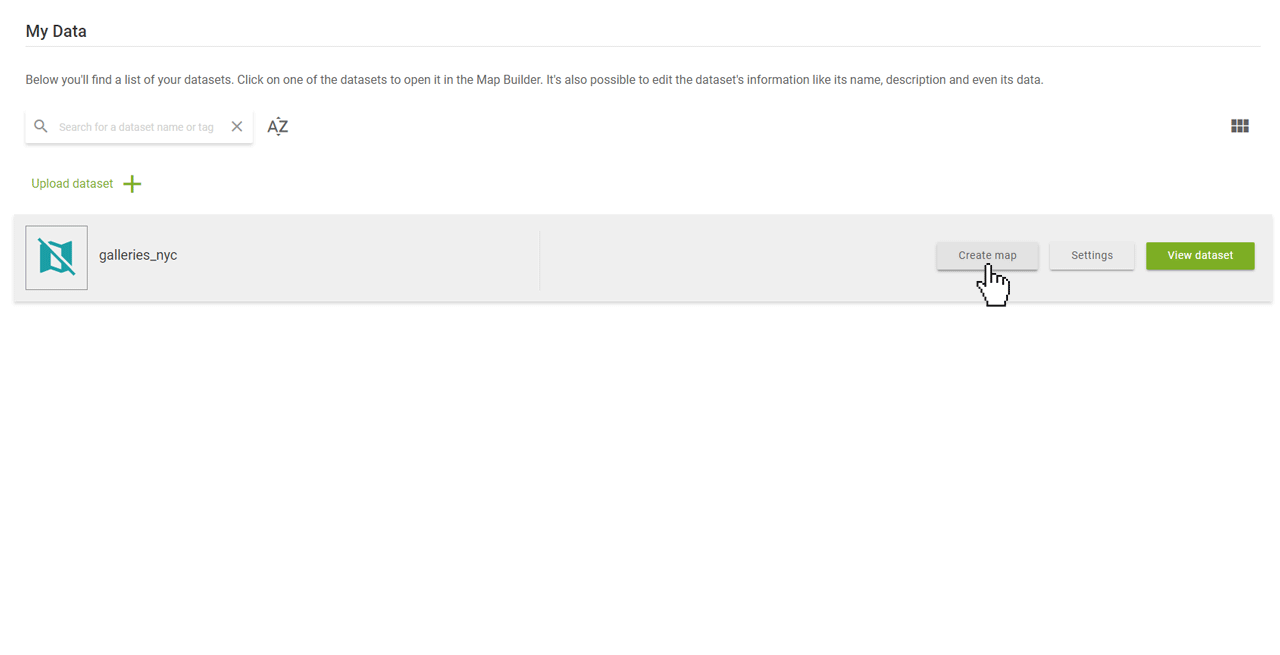Viewport: 1280px width, 655px height.
Task: View the galleries_nyc dataset
Action: coord(1200,255)
